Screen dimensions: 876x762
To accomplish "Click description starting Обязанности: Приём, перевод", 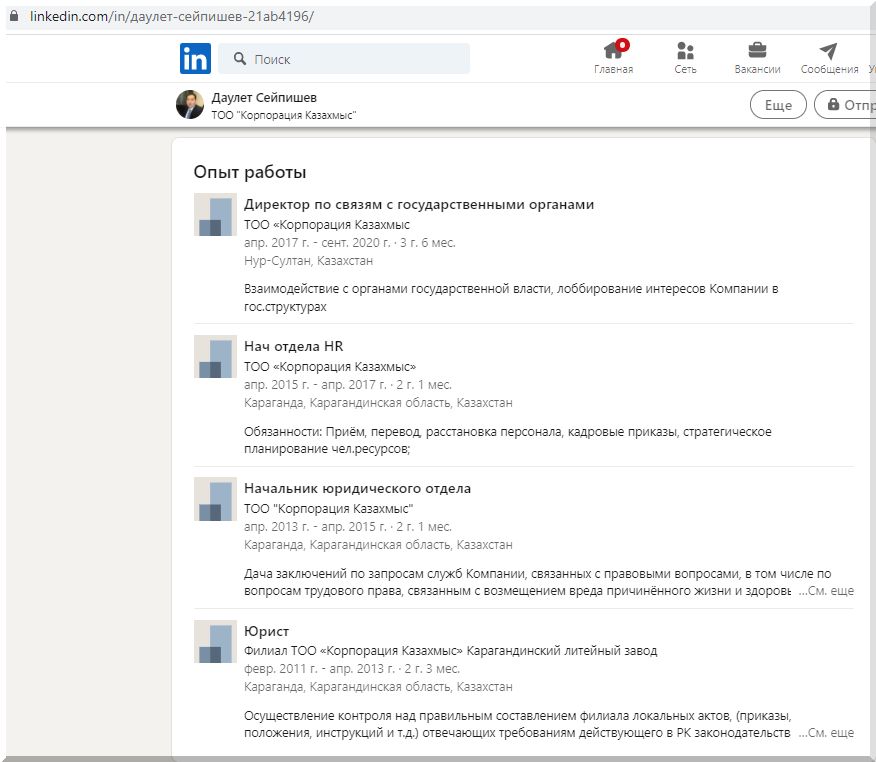I will pos(507,440).
